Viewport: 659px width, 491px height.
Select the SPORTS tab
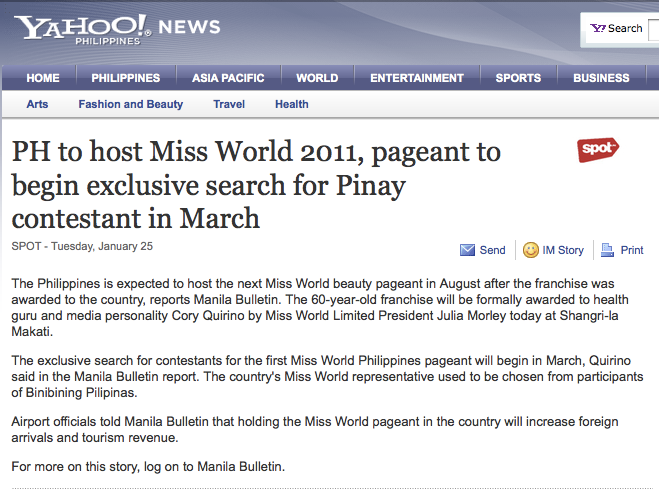pyautogui.click(x=518, y=78)
